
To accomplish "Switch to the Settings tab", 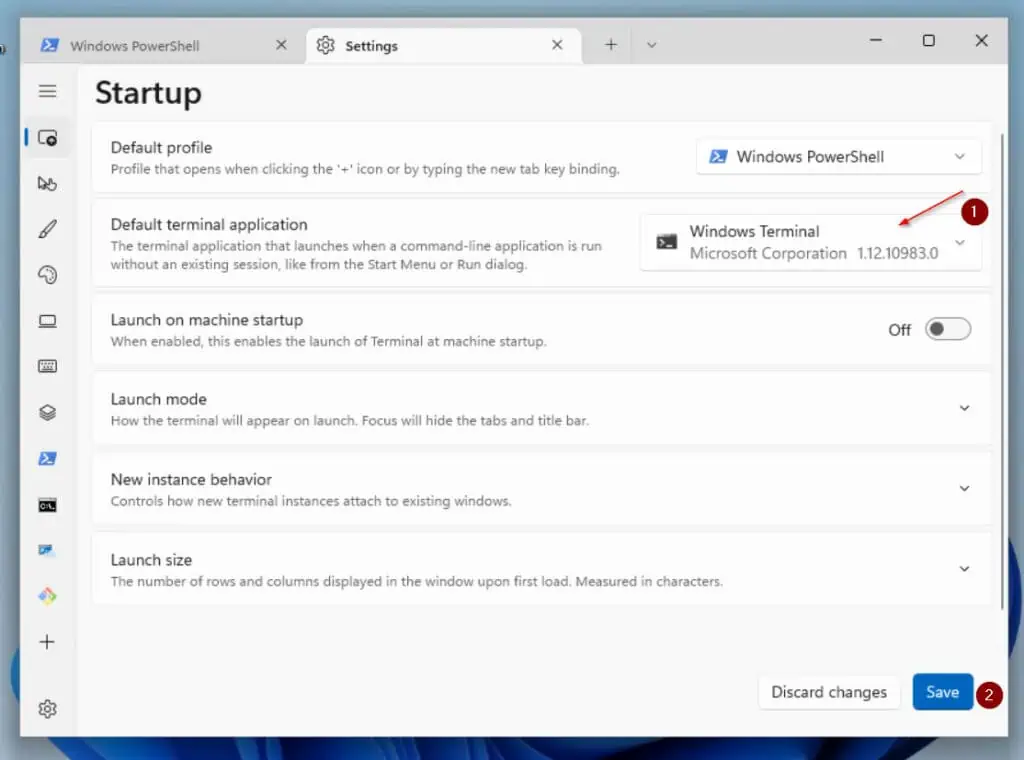I will (444, 46).
